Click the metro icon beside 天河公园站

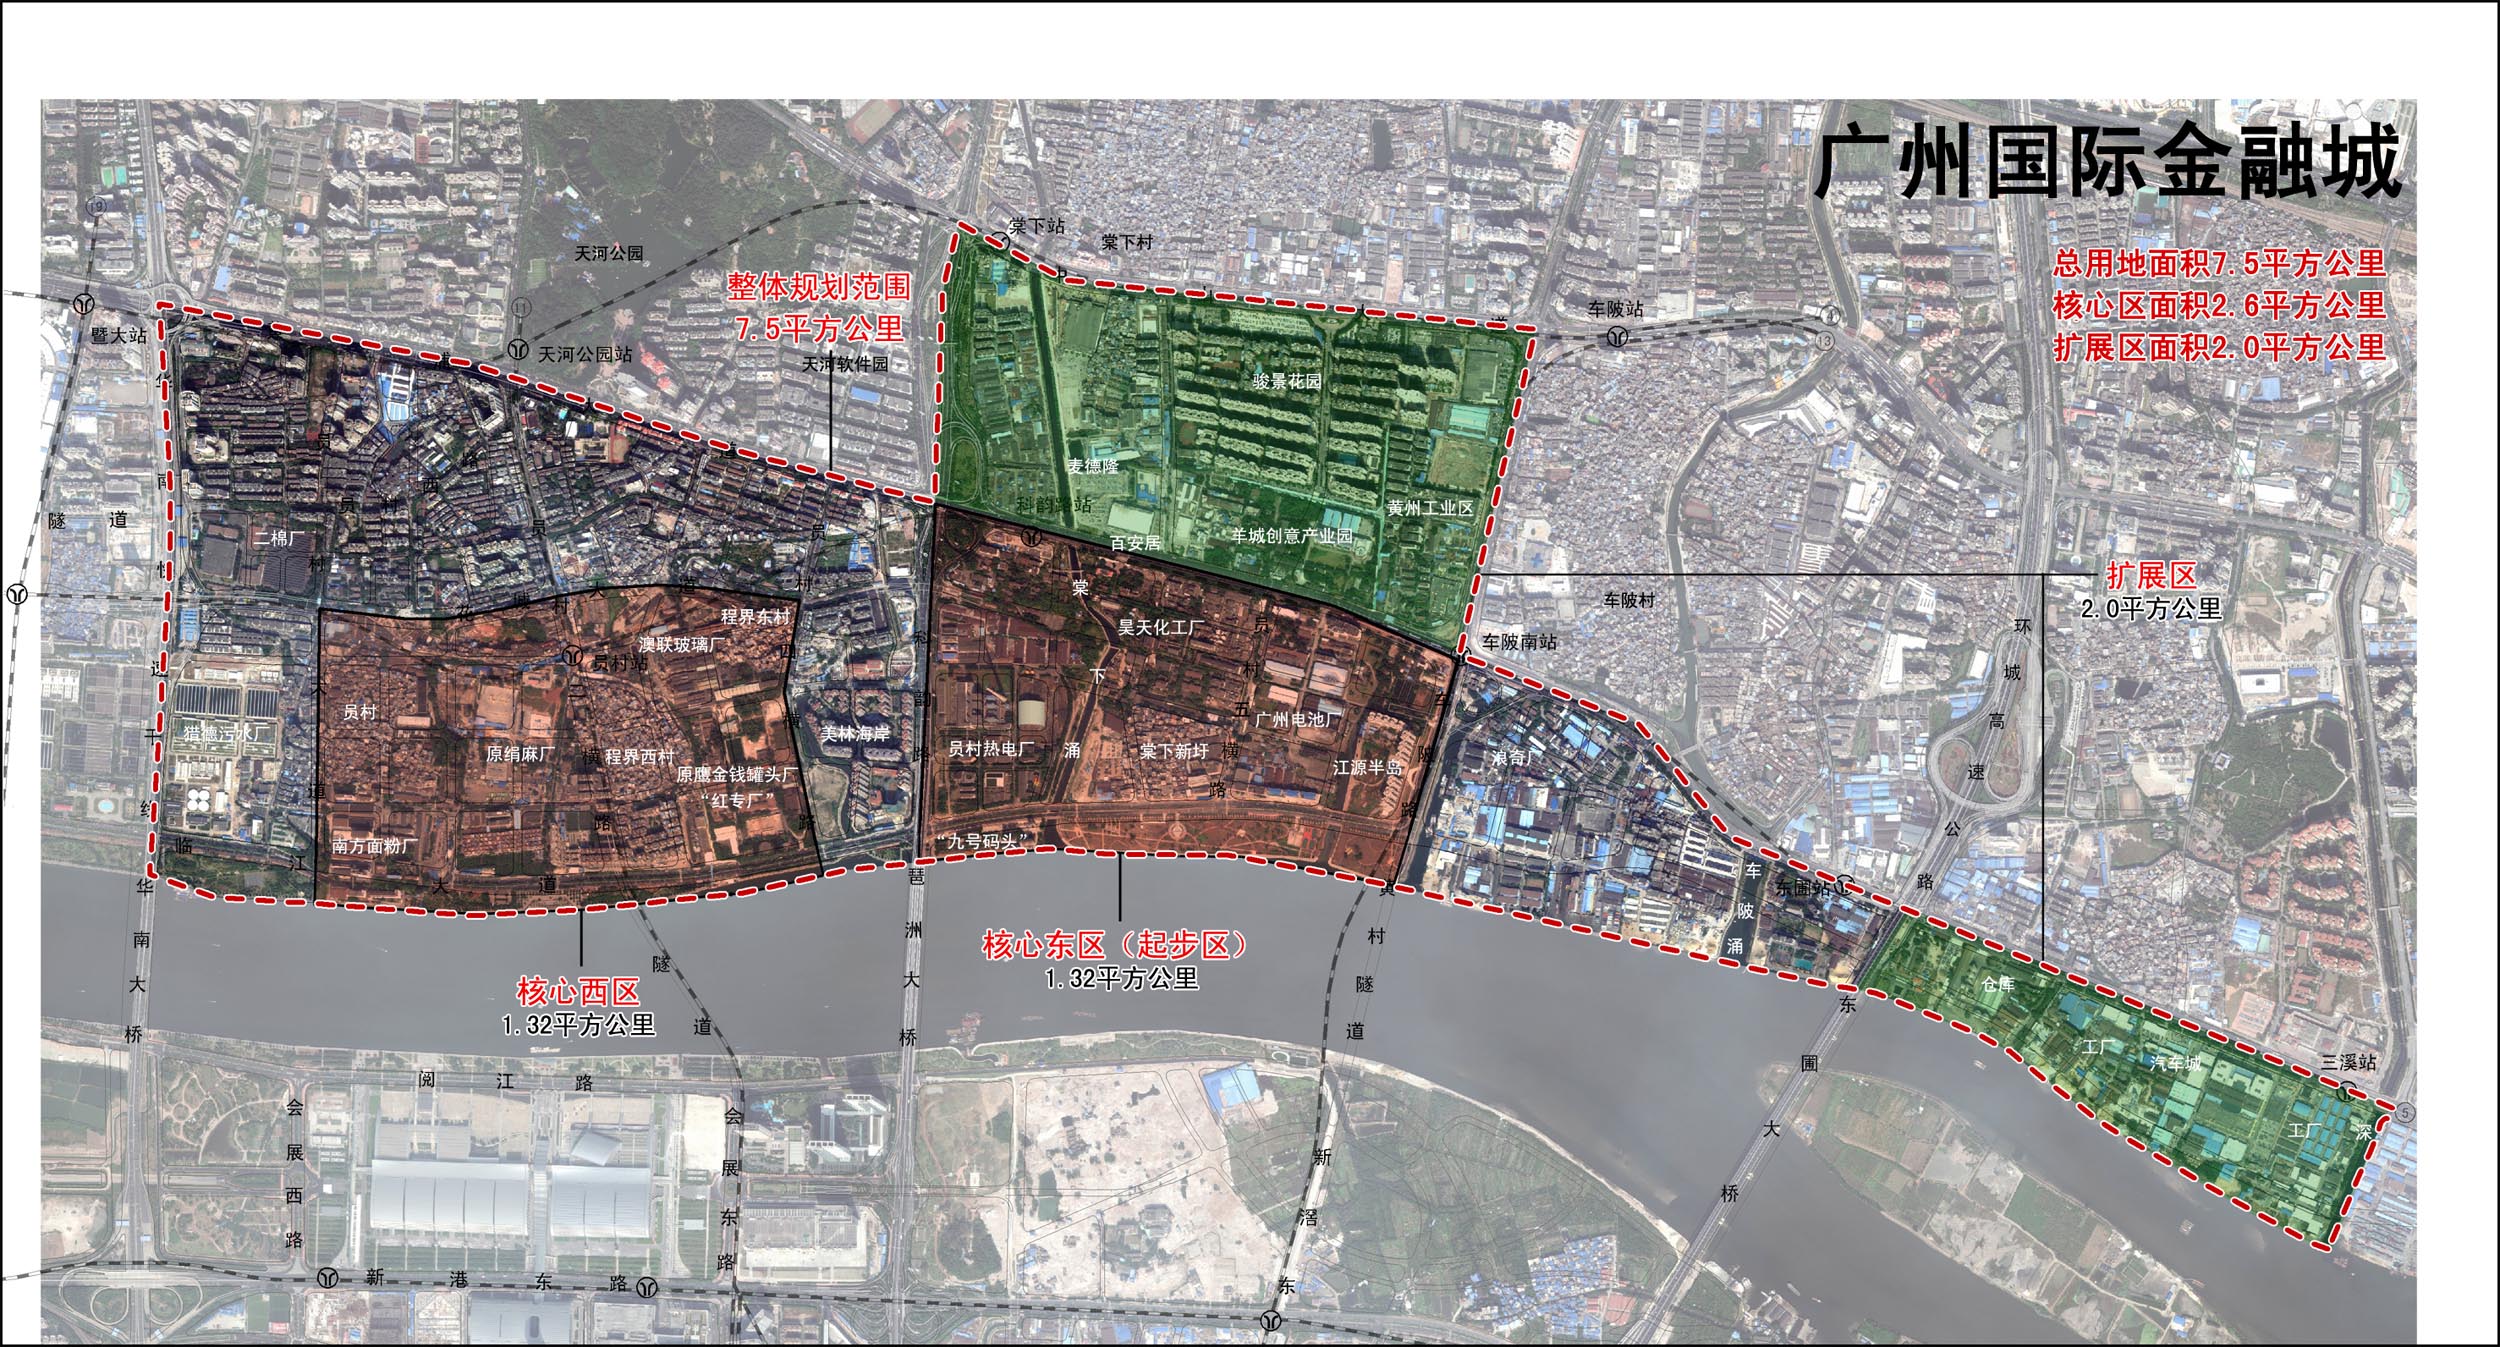518,349
